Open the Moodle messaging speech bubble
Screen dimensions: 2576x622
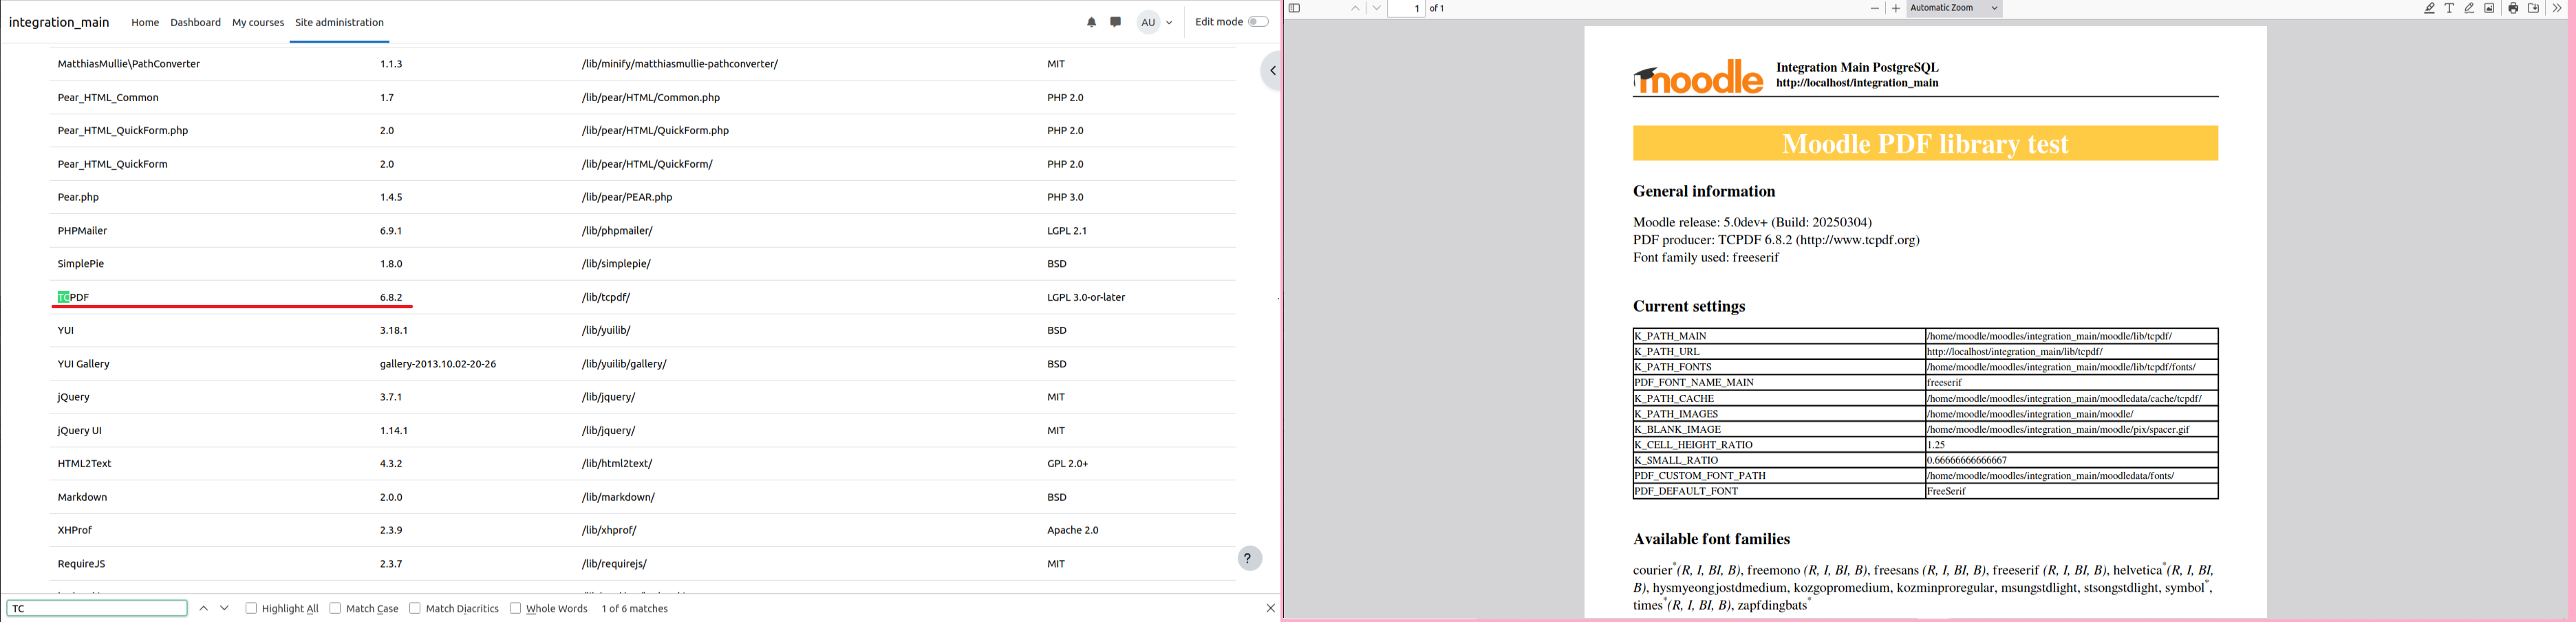point(1116,22)
